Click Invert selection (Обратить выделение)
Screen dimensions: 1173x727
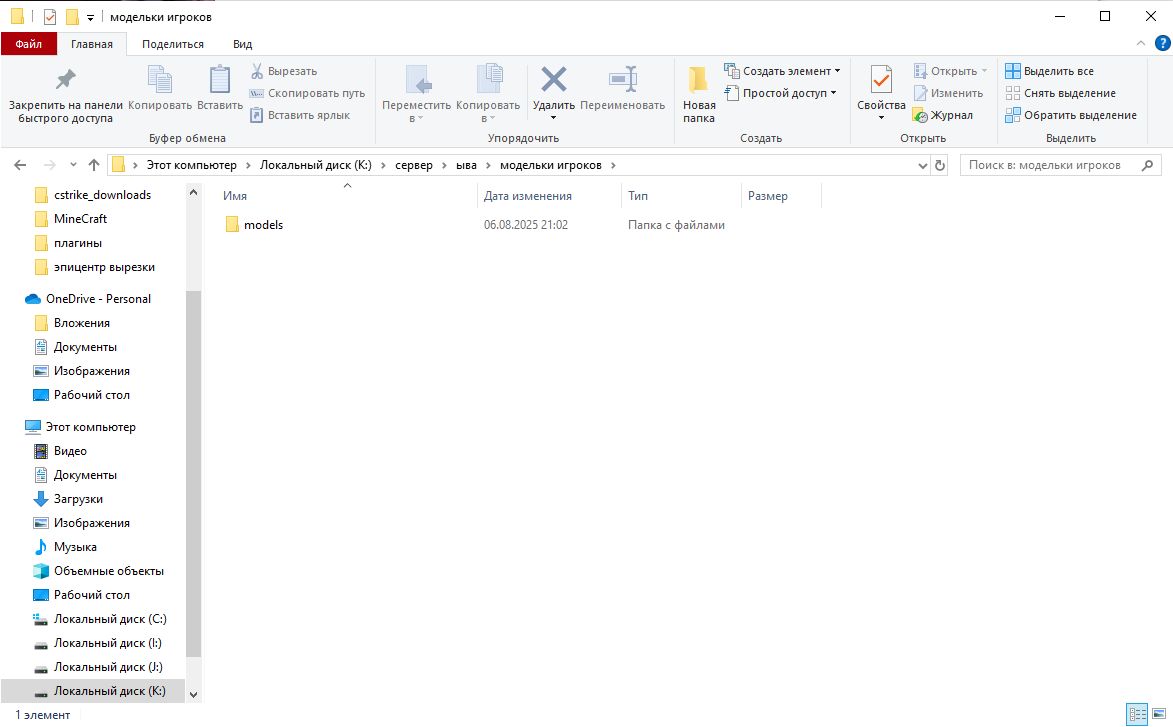click(x=1070, y=115)
